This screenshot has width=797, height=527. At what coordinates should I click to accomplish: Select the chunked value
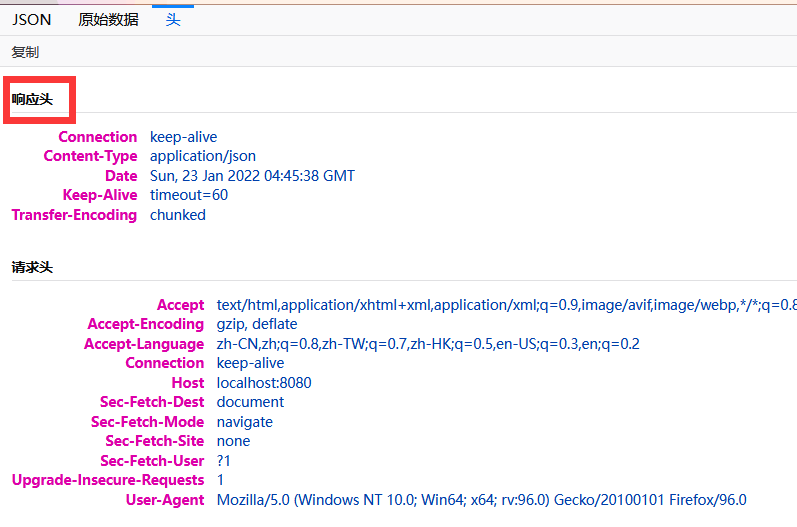pos(178,215)
